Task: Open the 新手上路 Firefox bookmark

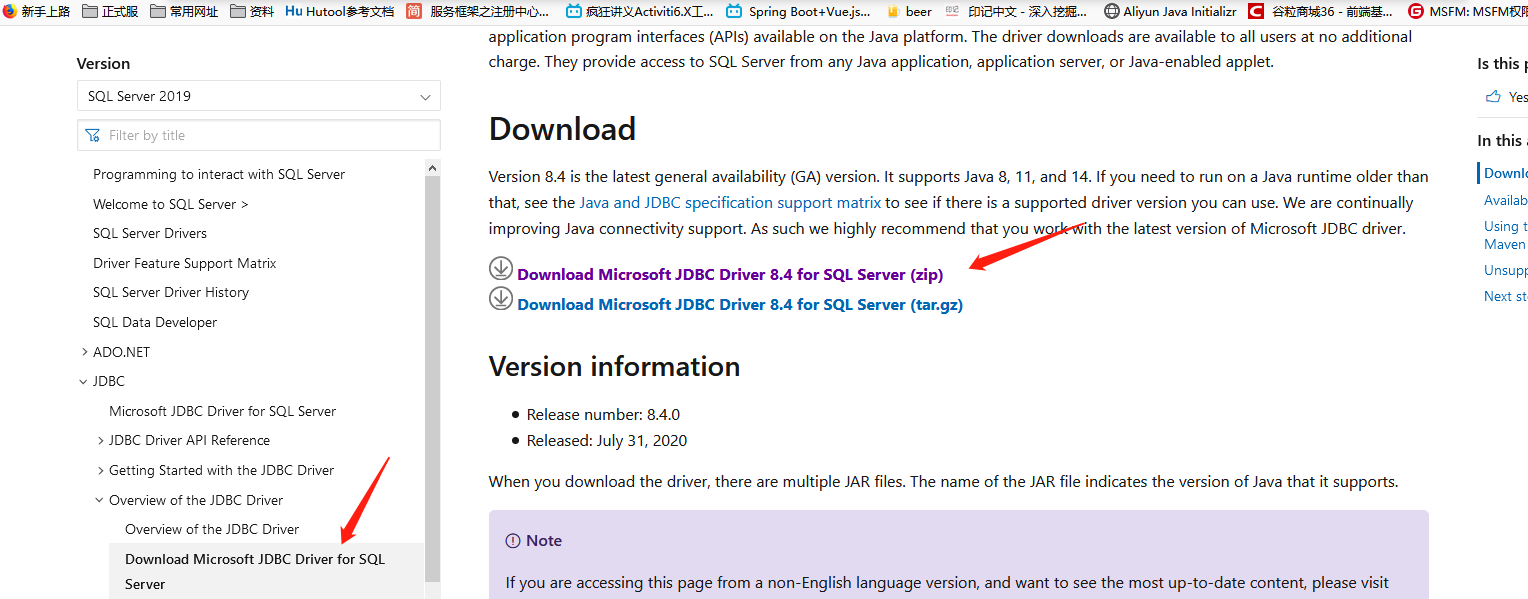Action: (36, 12)
